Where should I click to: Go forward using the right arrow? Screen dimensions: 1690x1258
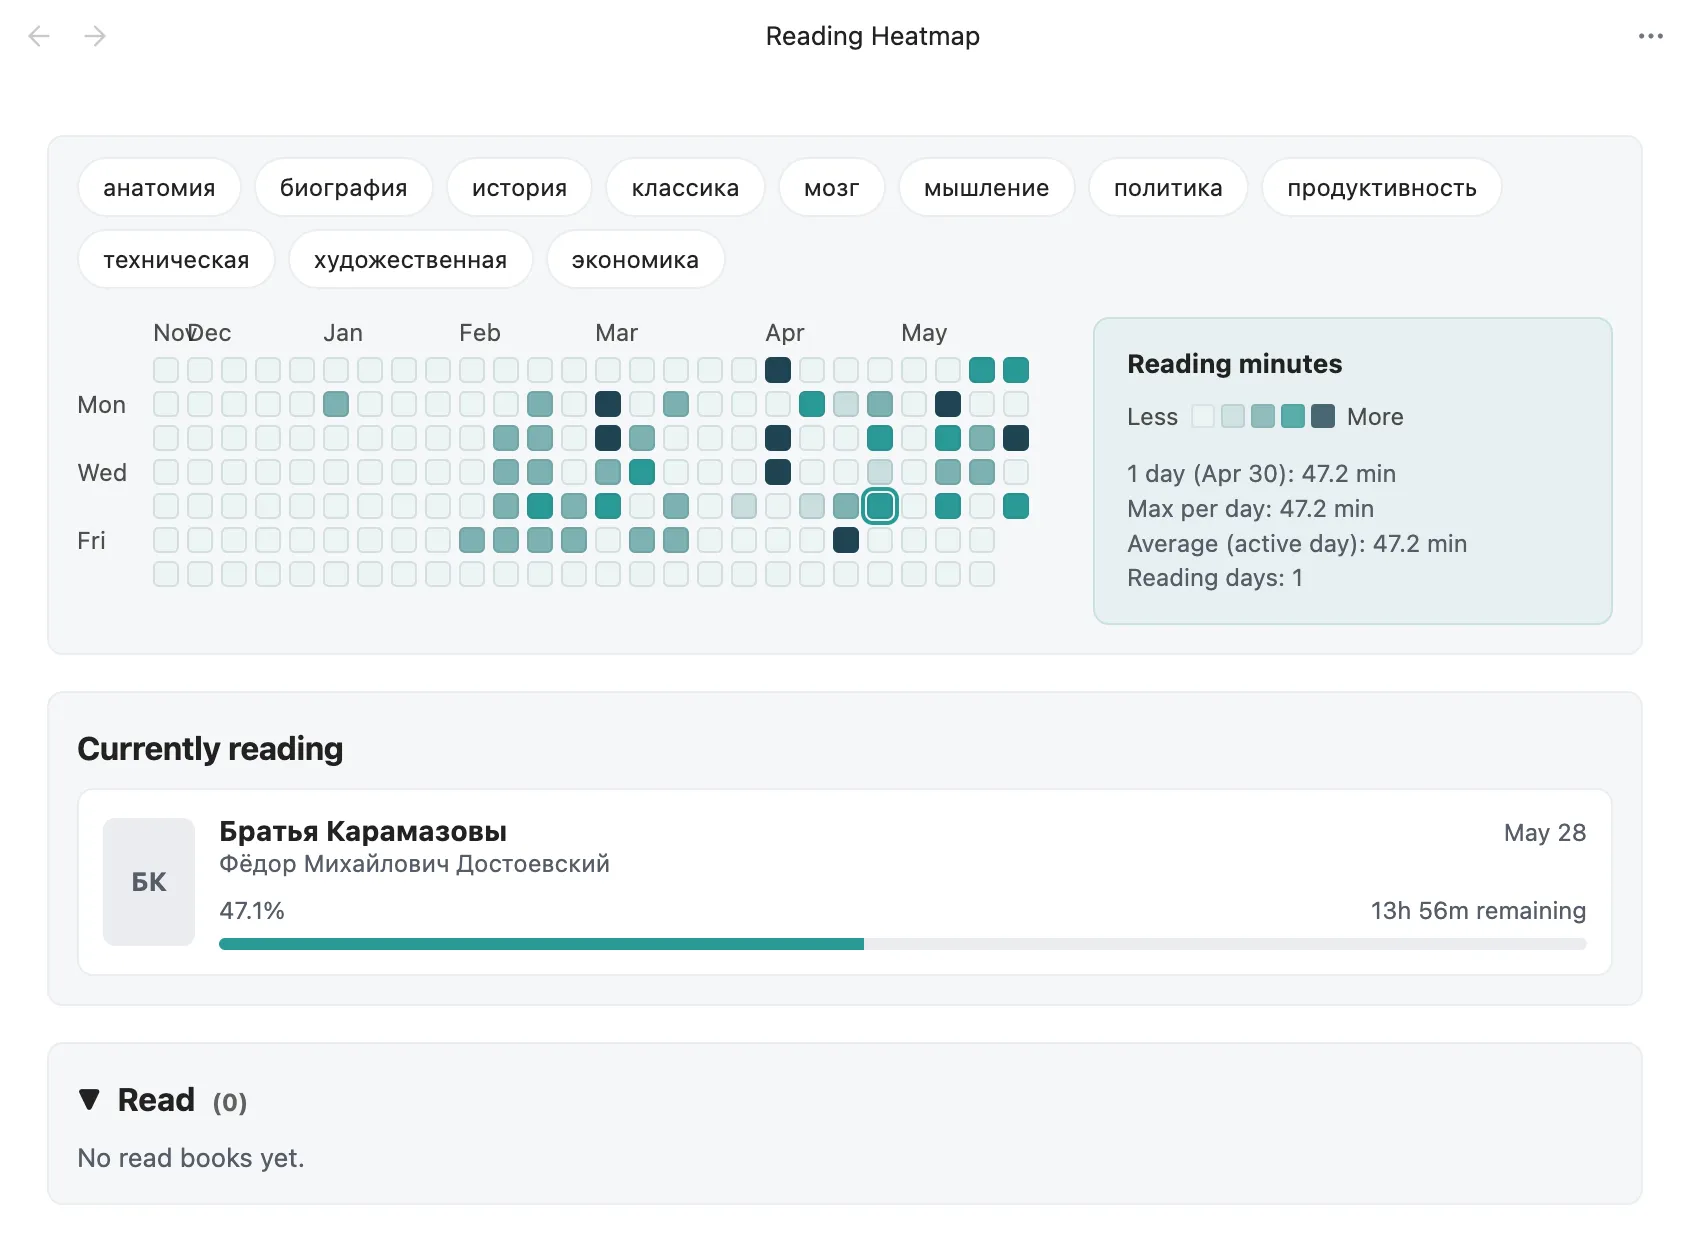click(x=95, y=37)
